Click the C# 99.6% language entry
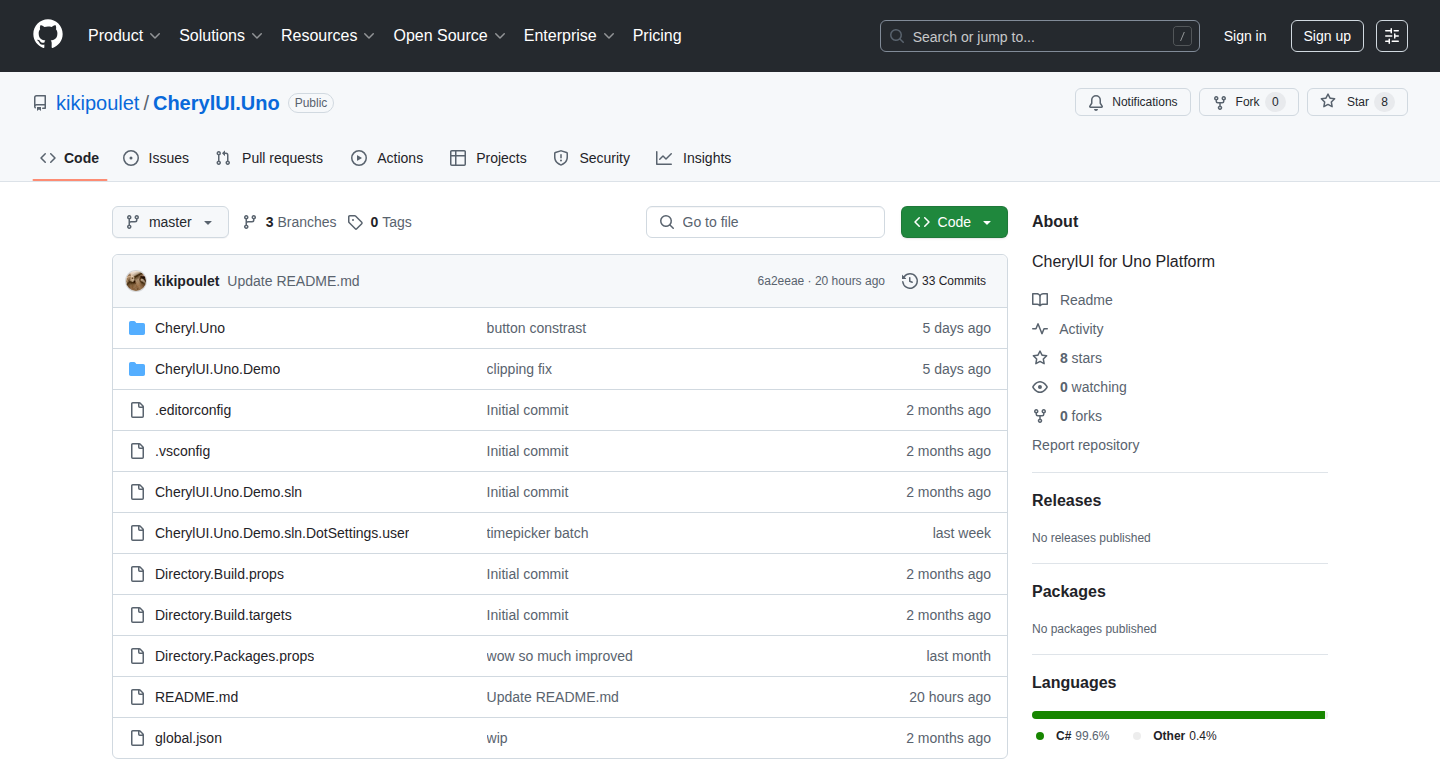 pos(1072,736)
